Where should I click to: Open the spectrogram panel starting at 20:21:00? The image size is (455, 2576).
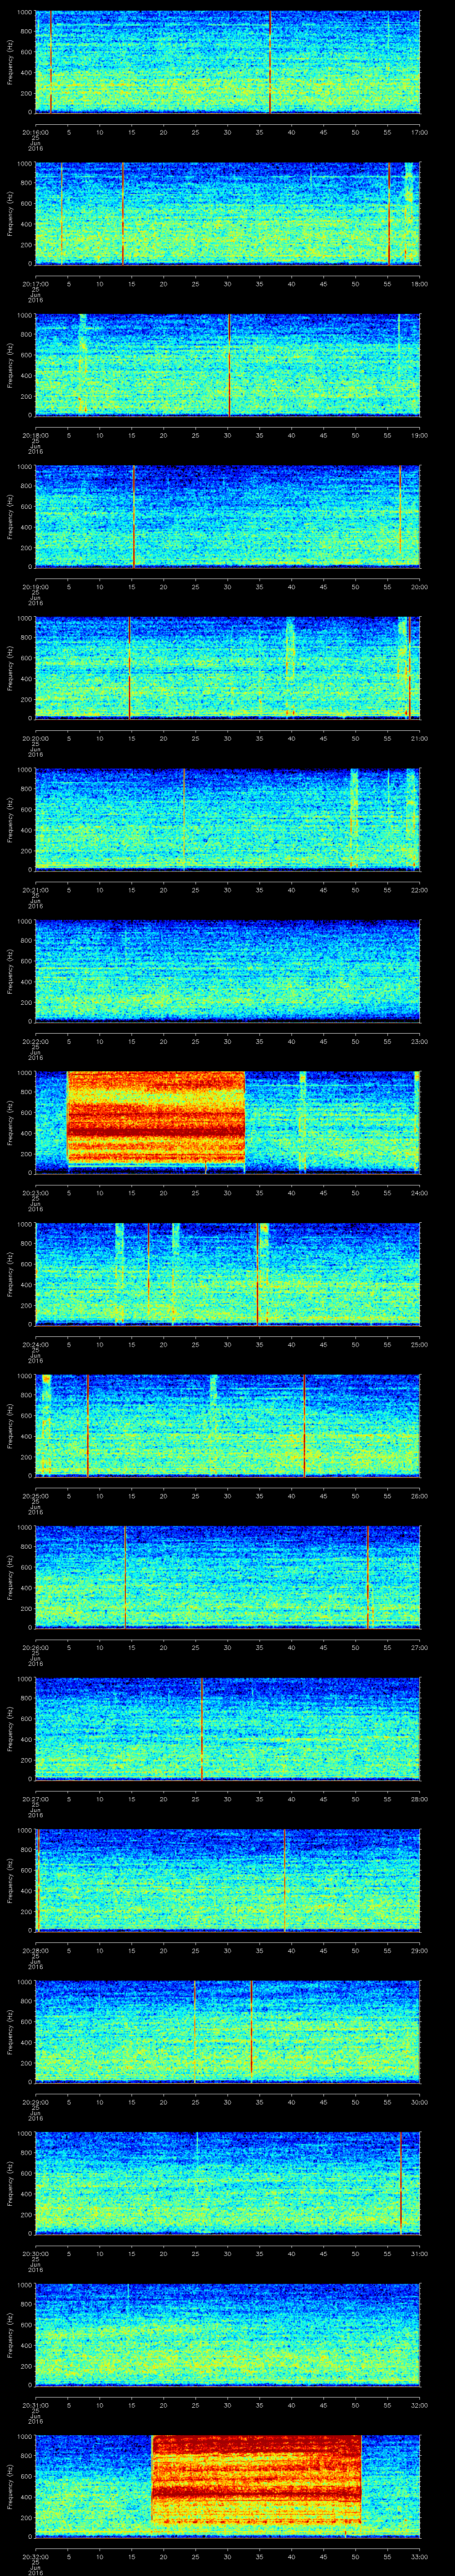(x=227, y=820)
